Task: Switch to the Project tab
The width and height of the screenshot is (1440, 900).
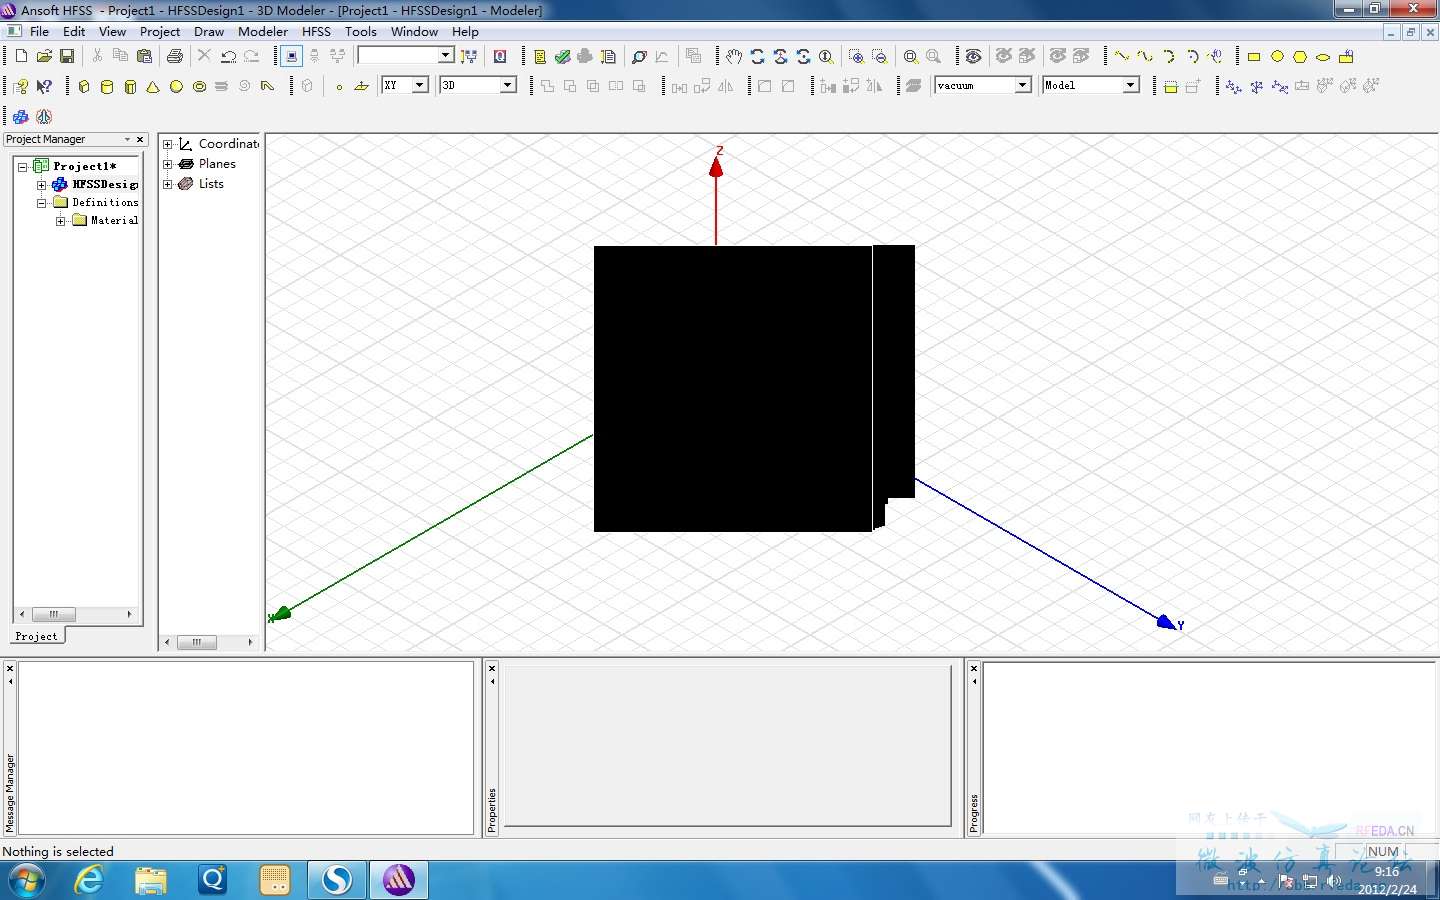Action: tap(37, 636)
